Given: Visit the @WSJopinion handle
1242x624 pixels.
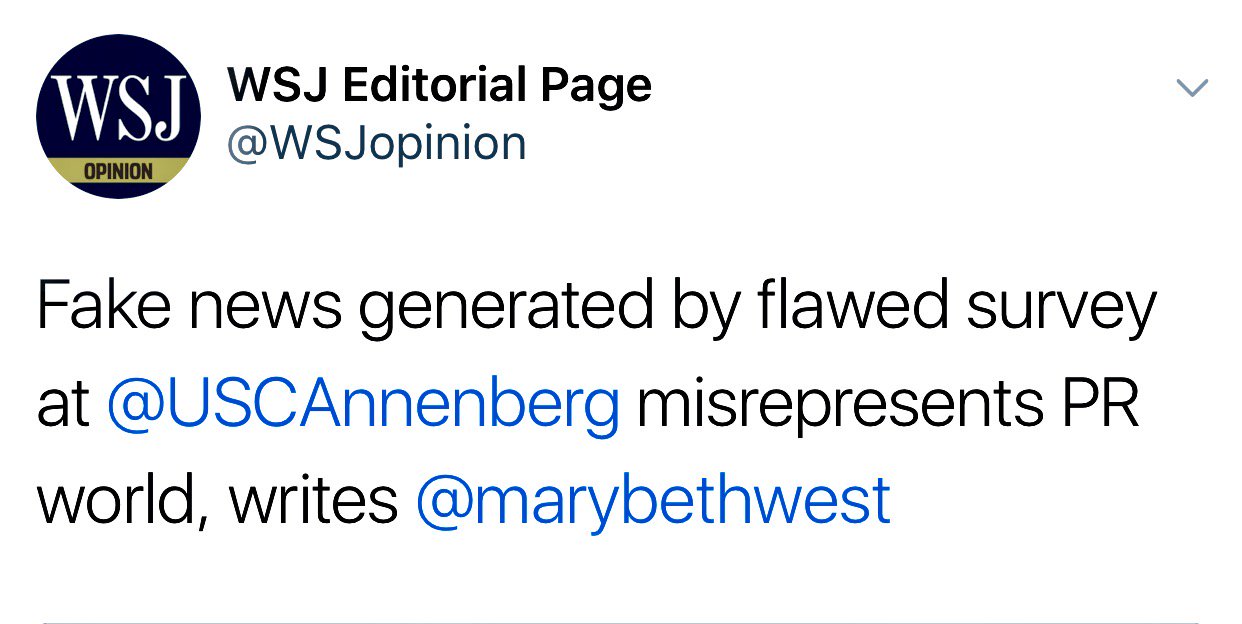Looking at the screenshot, I should click(x=377, y=144).
